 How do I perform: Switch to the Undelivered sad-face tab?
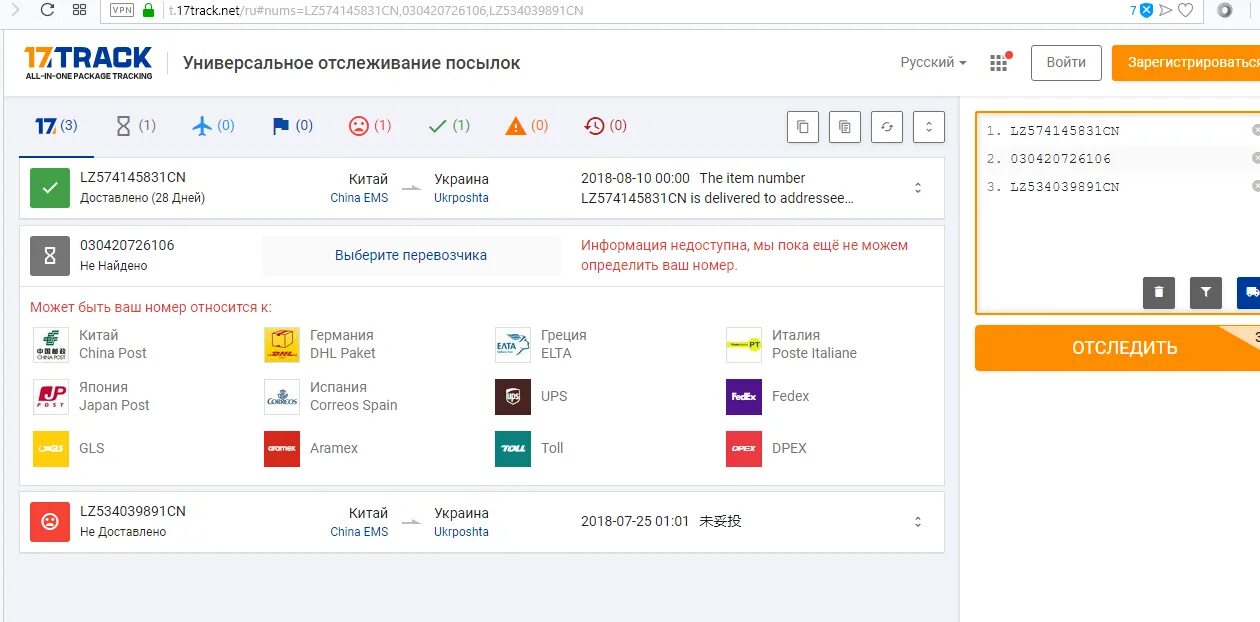click(370, 126)
